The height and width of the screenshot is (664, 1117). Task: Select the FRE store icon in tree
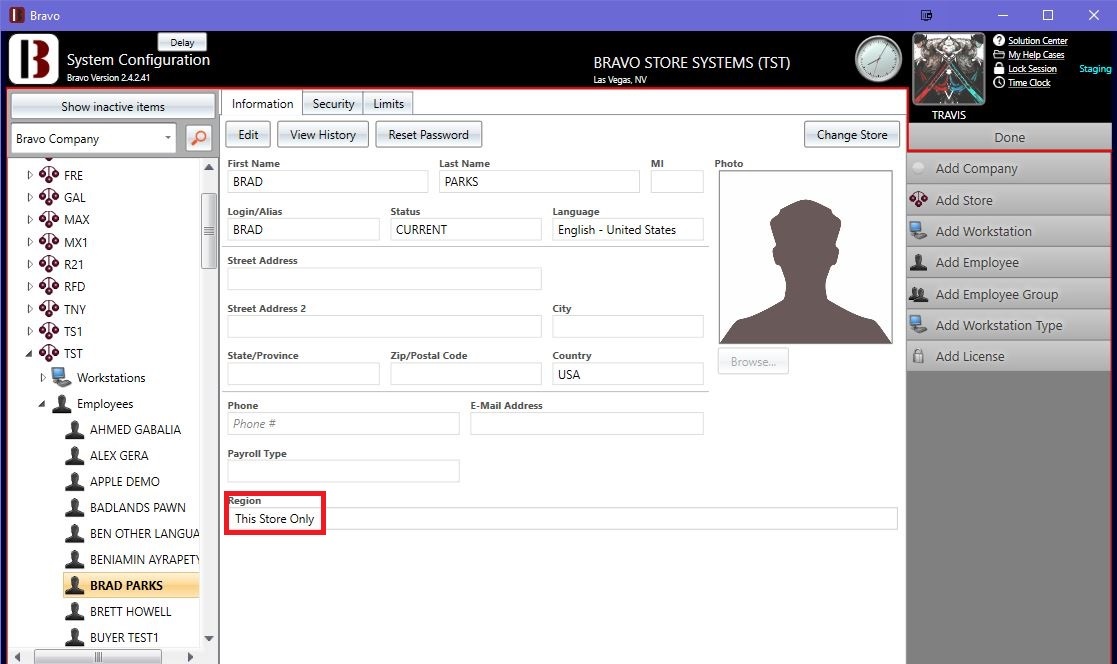click(49, 175)
